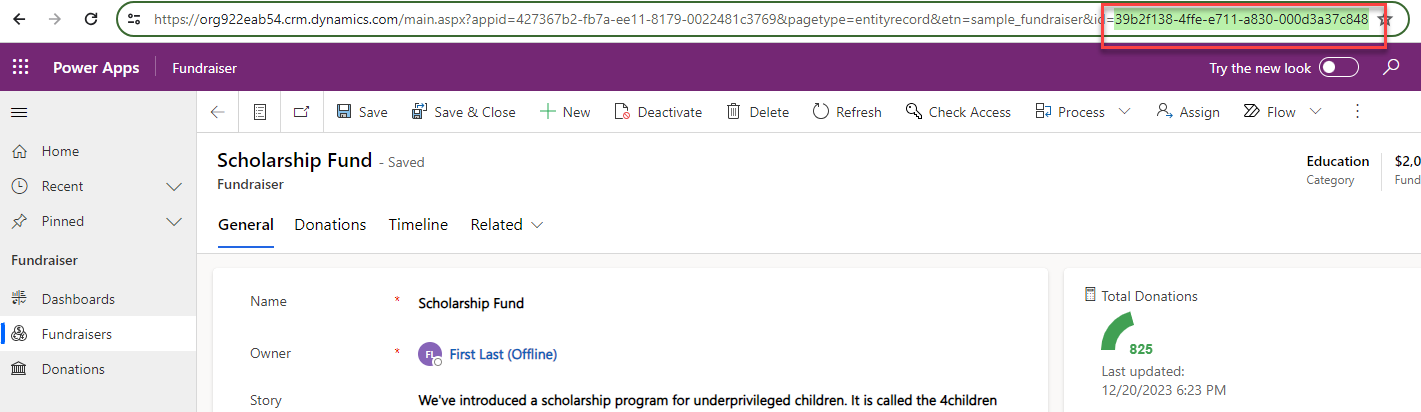Bookmark page with star icon
Viewport: 1421px width, 412px height.
point(1385,20)
